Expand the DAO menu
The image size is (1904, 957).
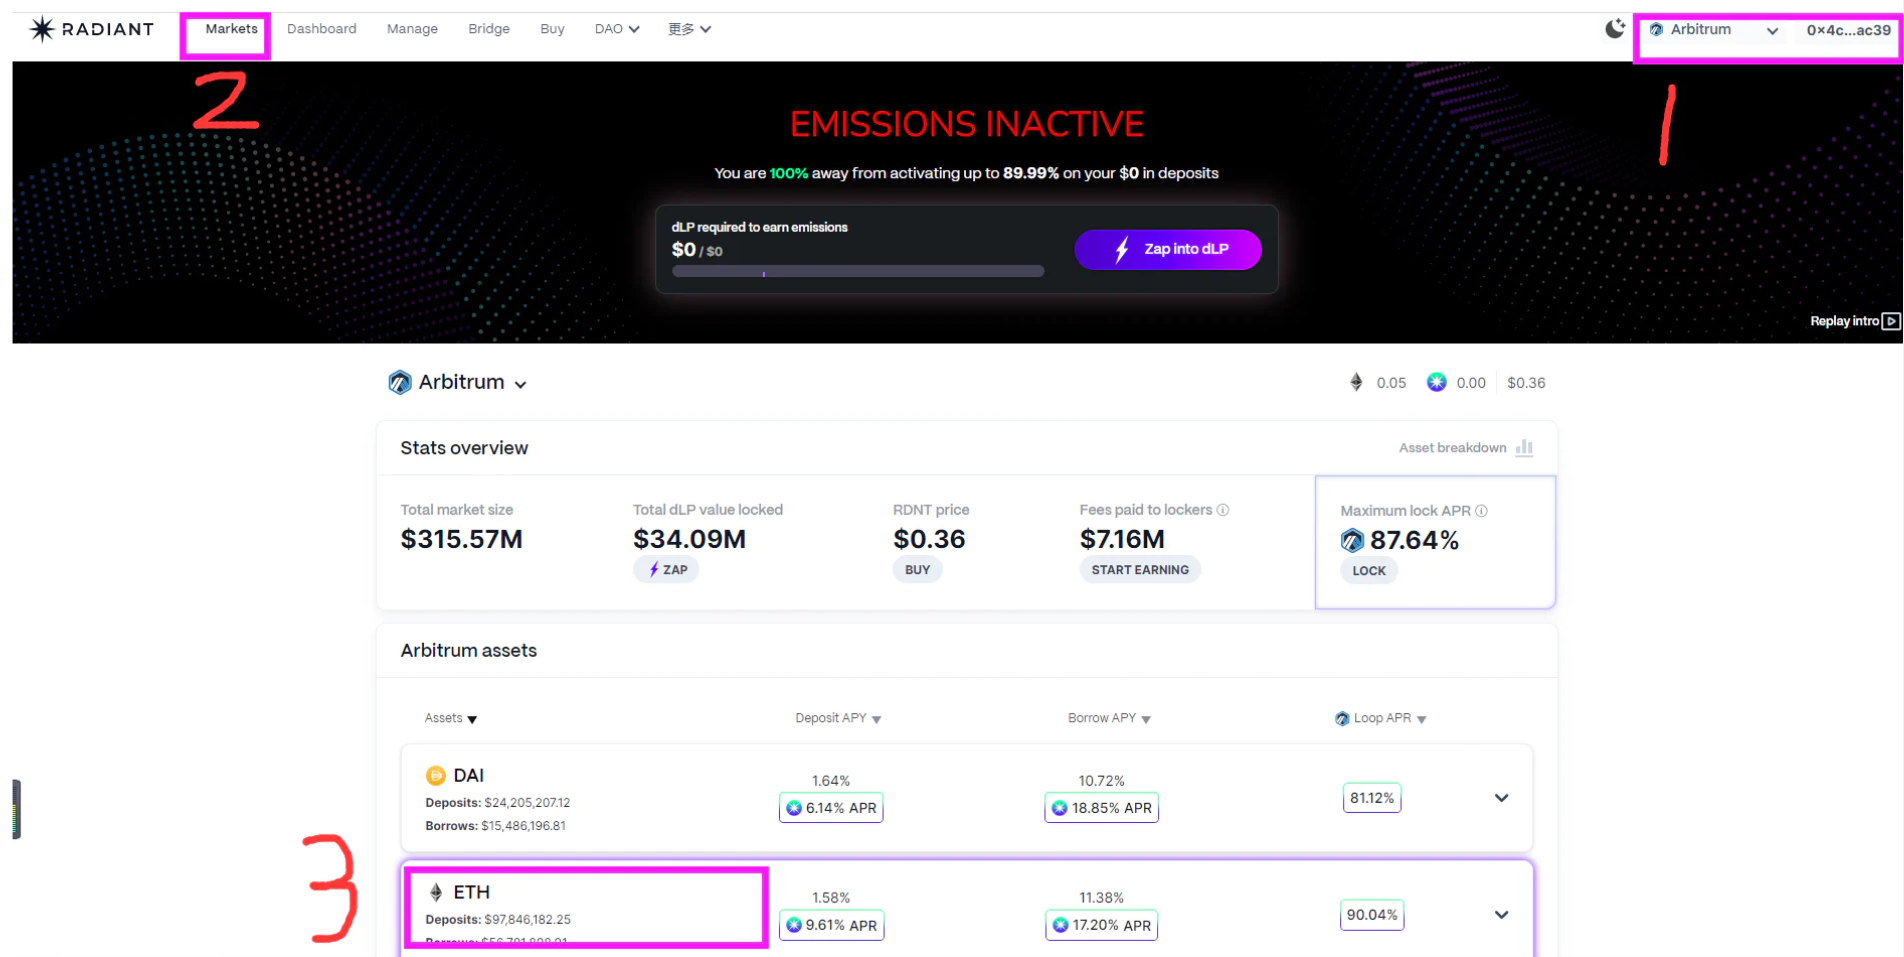[617, 29]
